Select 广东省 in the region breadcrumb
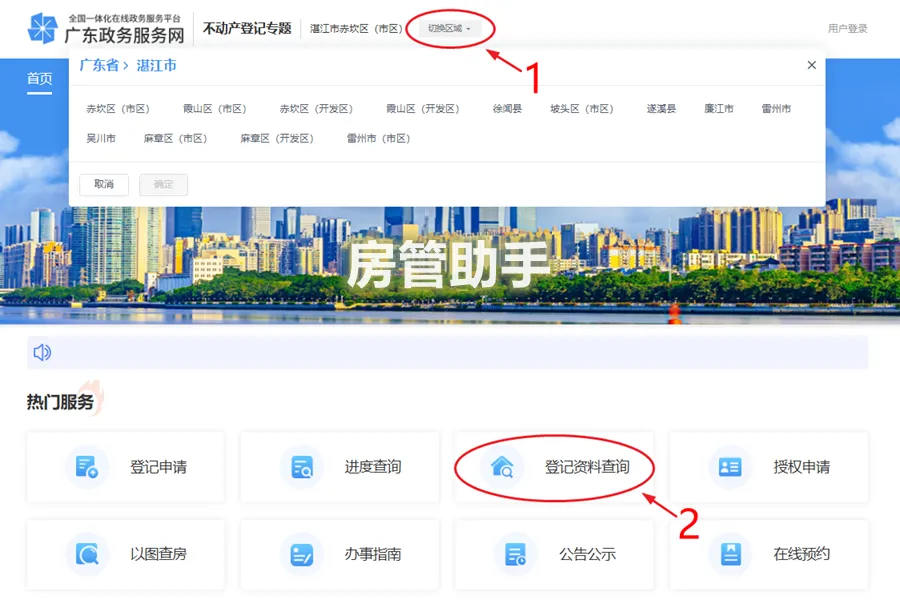 click(x=99, y=65)
